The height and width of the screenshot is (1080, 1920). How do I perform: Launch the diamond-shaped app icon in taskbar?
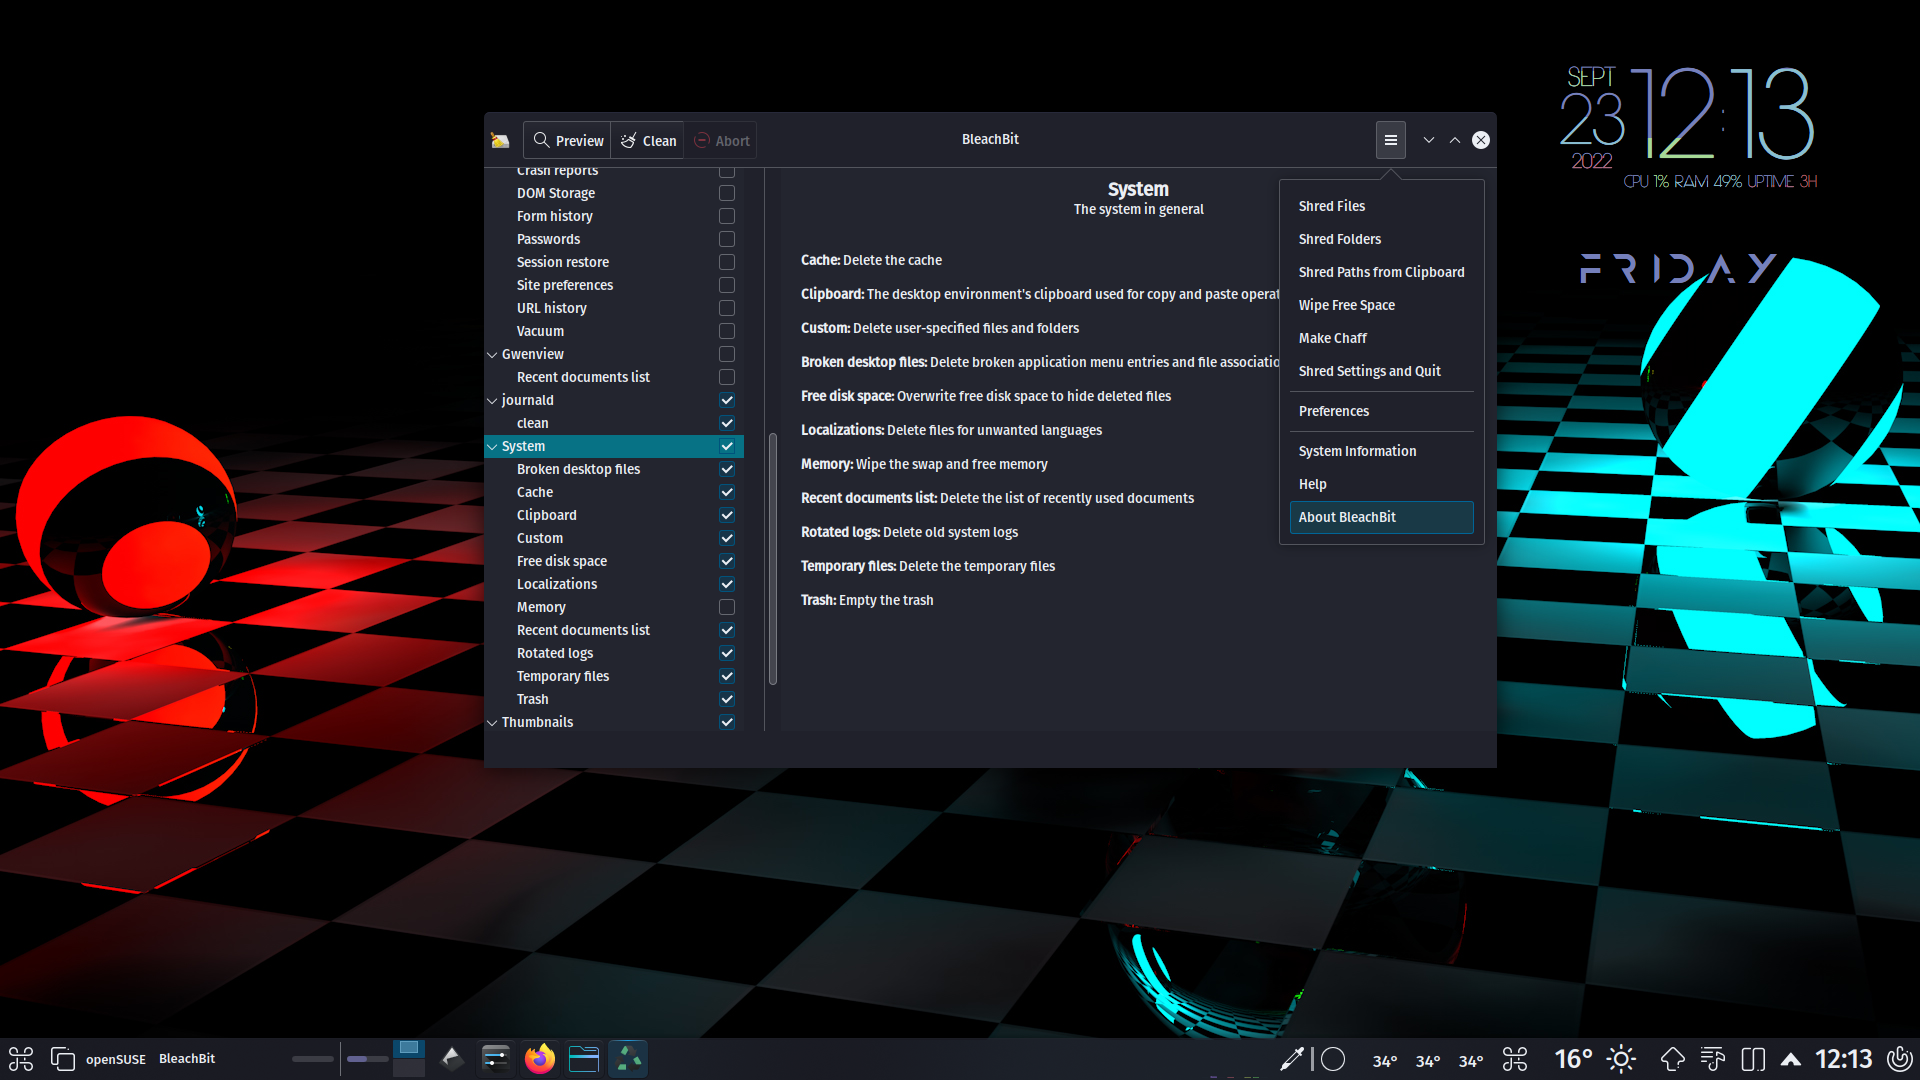[452, 1059]
